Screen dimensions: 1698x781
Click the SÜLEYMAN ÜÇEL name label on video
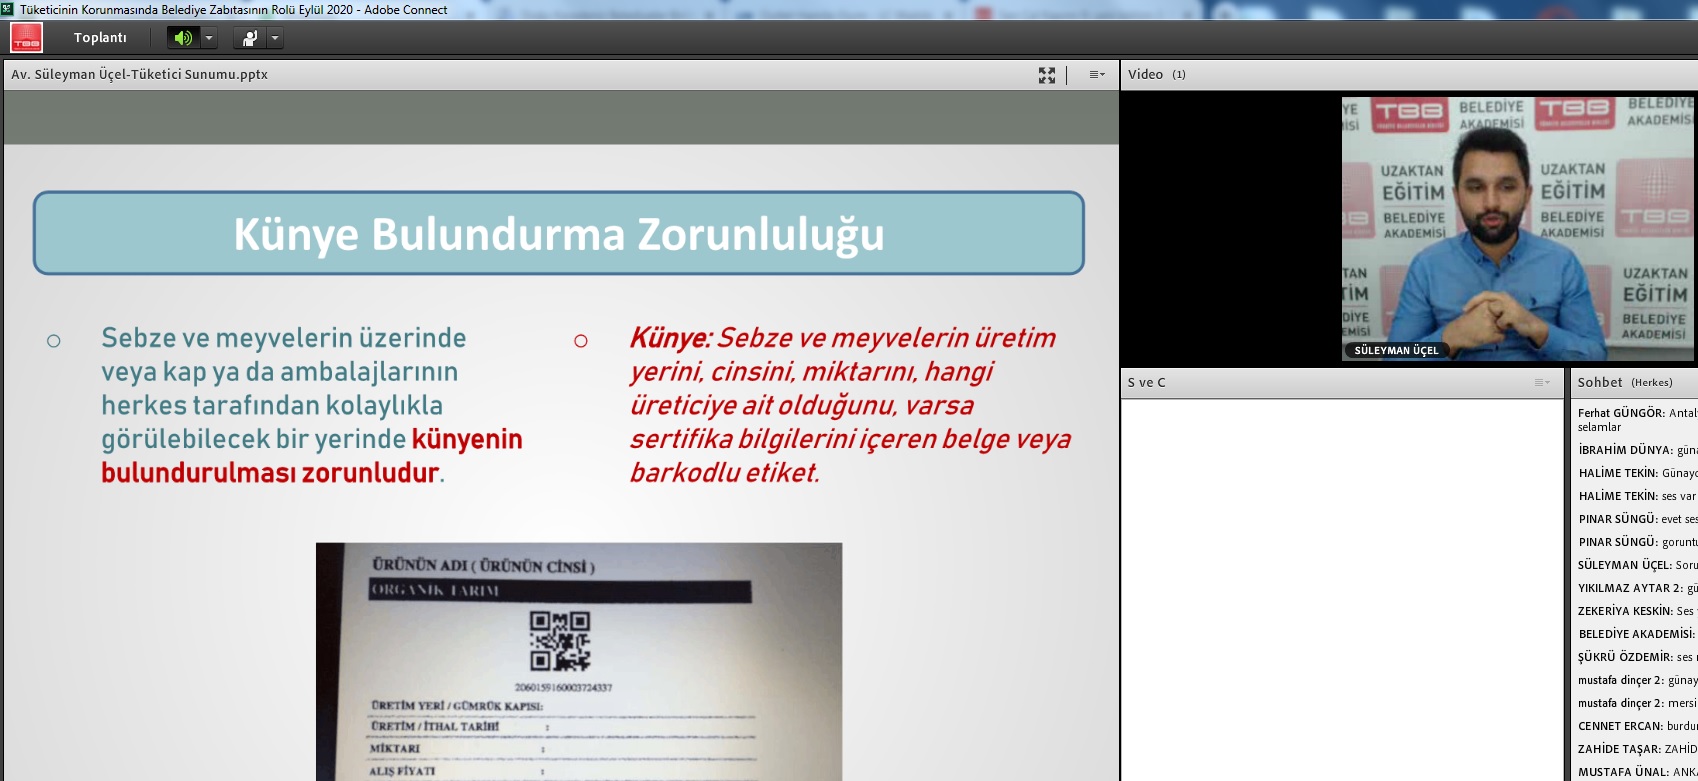tap(1396, 351)
